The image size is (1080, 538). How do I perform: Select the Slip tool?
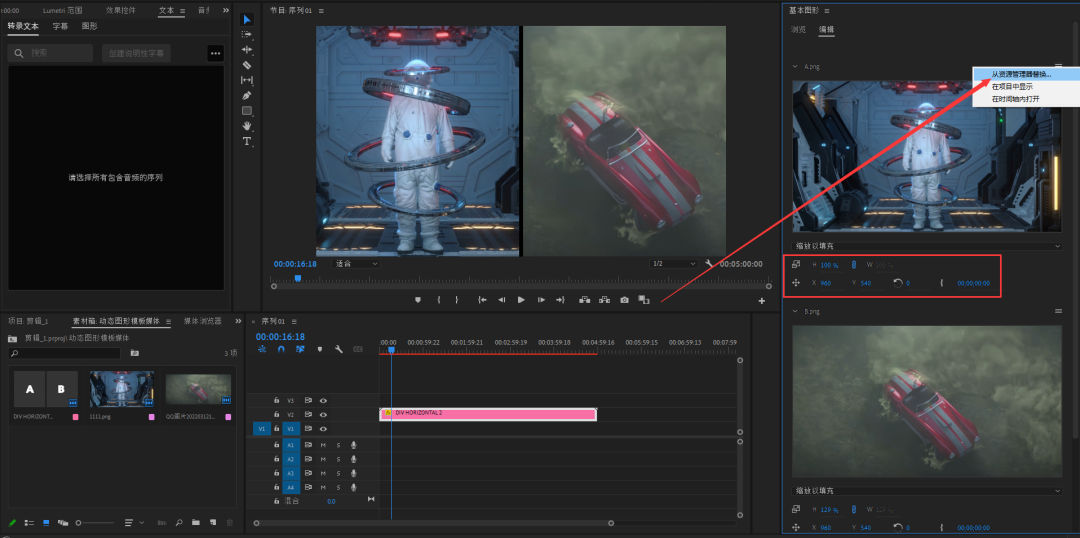pyautogui.click(x=247, y=80)
